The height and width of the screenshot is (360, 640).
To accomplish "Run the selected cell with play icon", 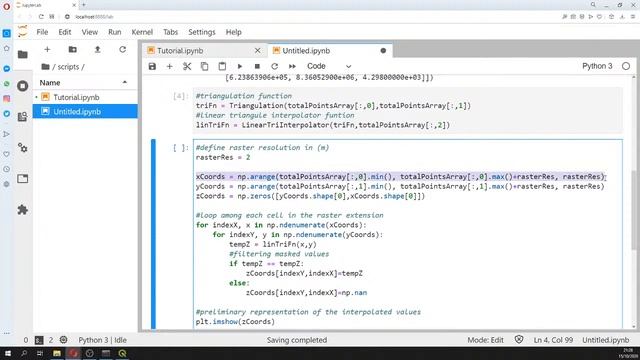I will pyautogui.click(x=240, y=66).
